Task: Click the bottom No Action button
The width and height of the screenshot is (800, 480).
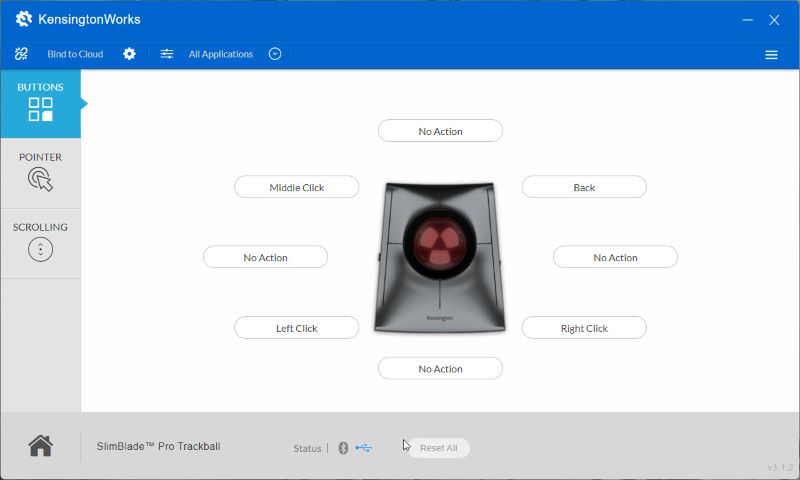Action: [440, 368]
